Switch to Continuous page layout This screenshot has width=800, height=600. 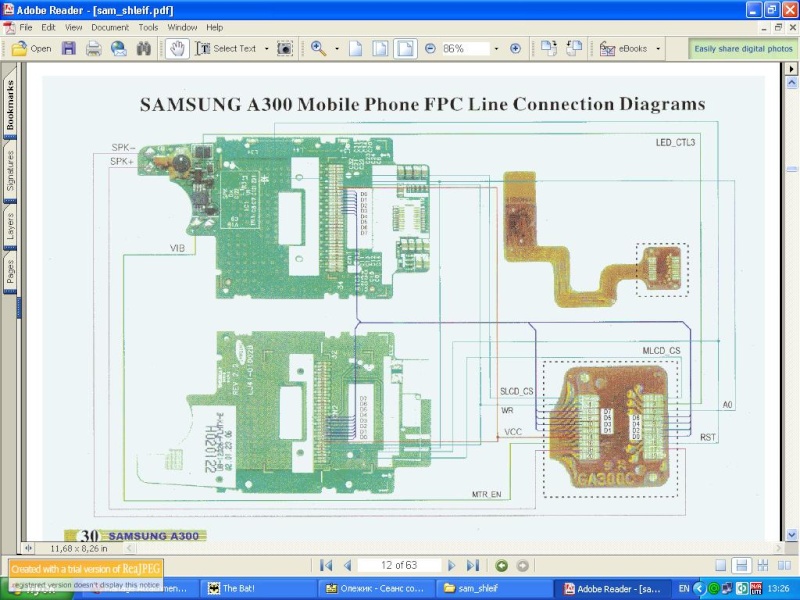(x=741, y=565)
